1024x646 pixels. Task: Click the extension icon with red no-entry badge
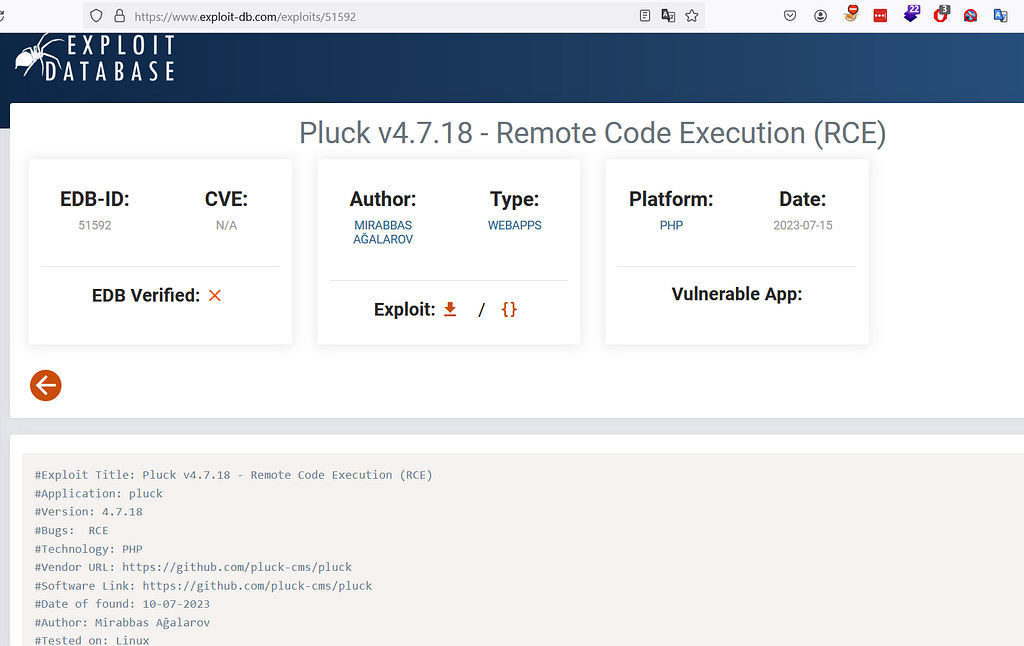coord(851,14)
